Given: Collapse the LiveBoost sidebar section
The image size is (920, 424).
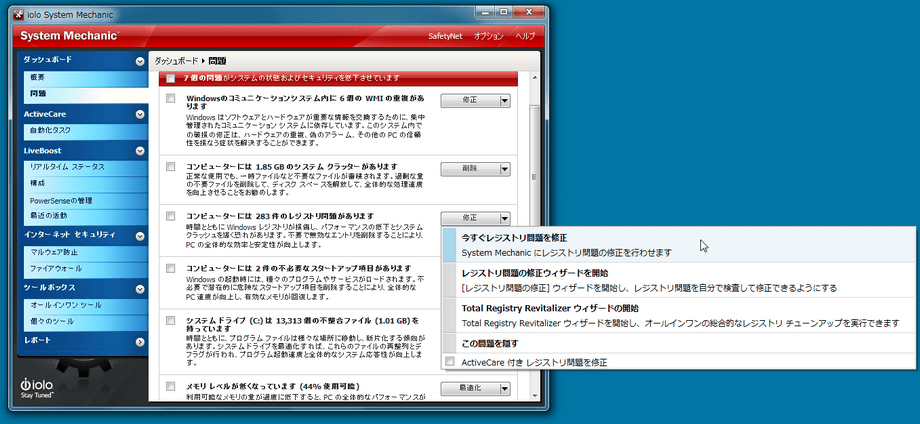Looking at the screenshot, I should (x=140, y=151).
